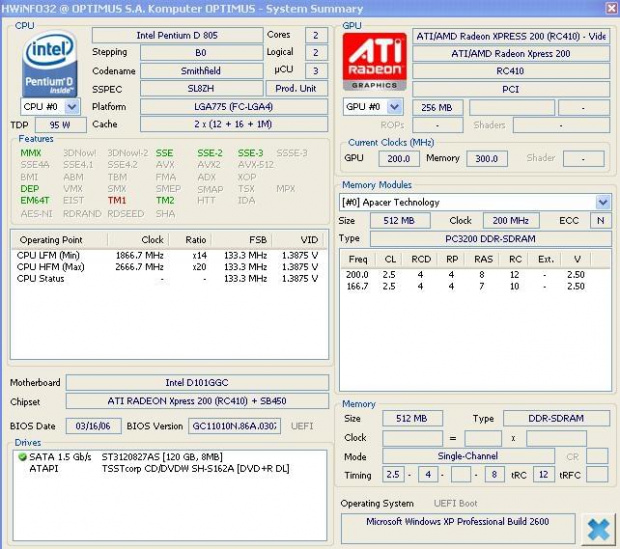Click the Ratio column header
This screenshot has height=549, width=620.
tap(191, 240)
